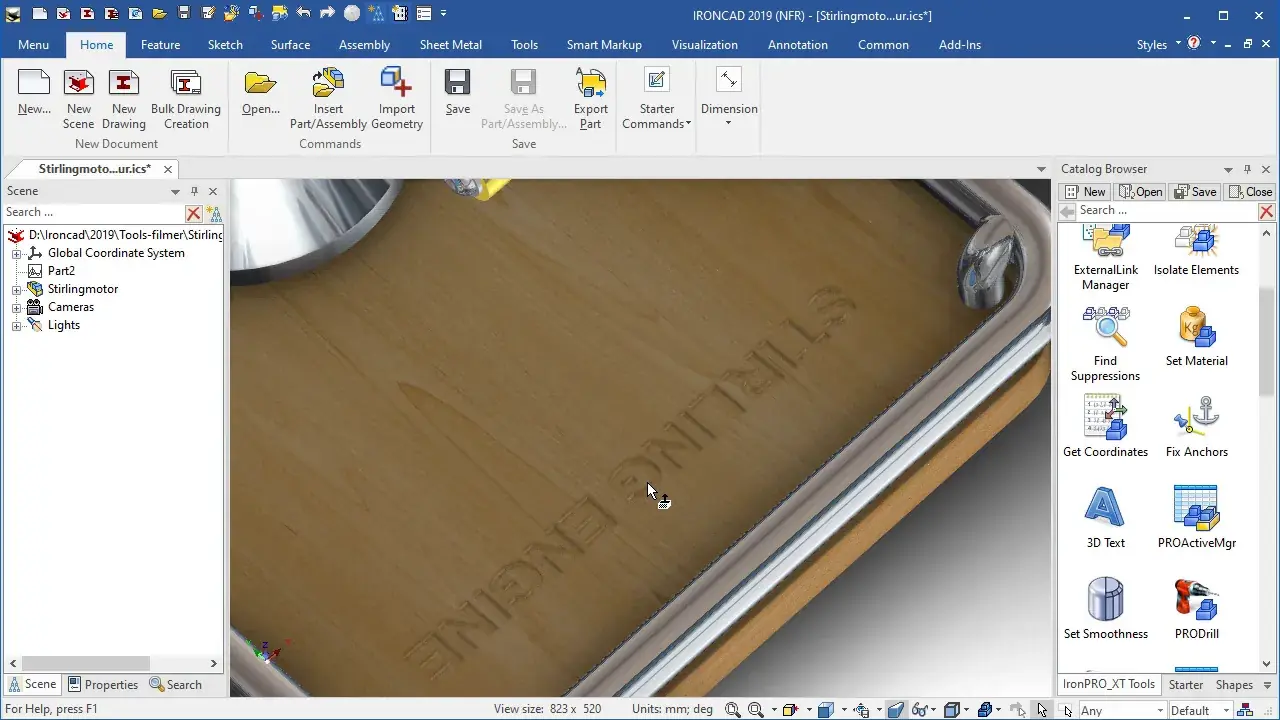Switch to the Add-Ins ribbon tab
Viewport: 1280px width, 720px height.
click(960, 44)
